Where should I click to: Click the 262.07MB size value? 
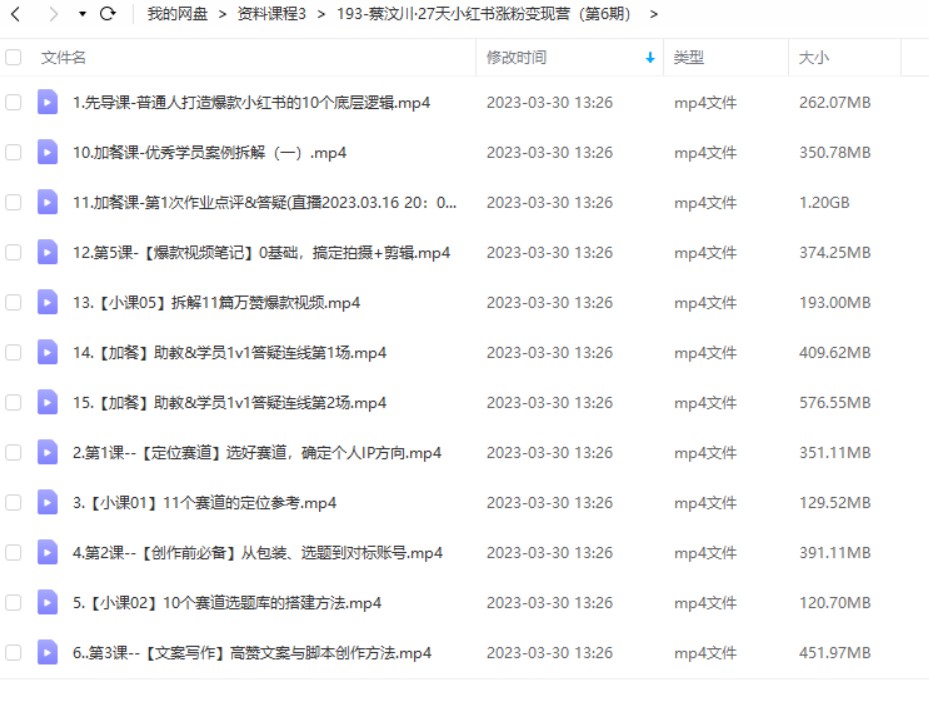[835, 102]
